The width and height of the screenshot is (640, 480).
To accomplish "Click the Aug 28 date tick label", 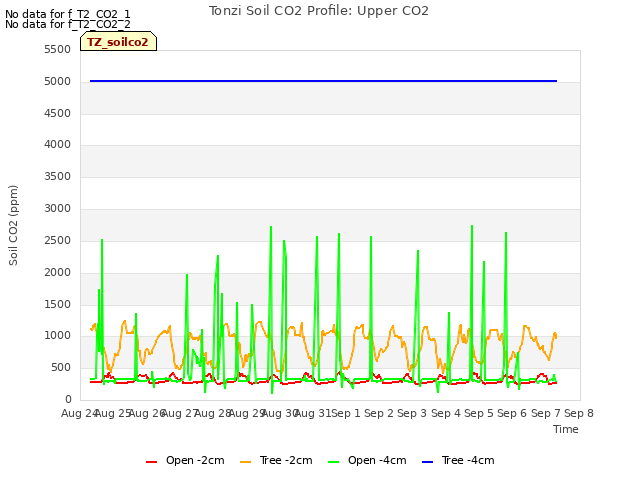I will pos(213,413).
